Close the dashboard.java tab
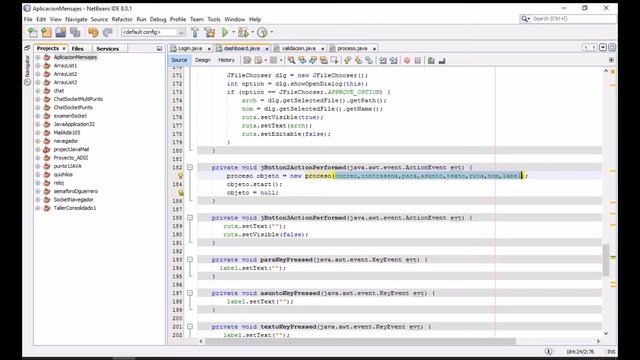 click(x=267, y=49)
